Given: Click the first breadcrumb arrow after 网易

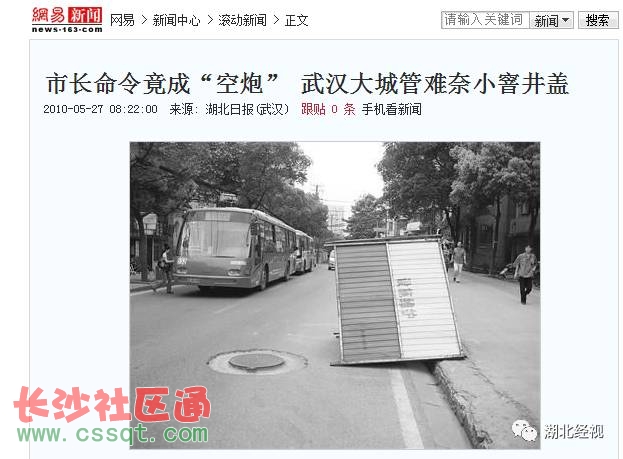Looking at the screenshot, I should (144, 20).
